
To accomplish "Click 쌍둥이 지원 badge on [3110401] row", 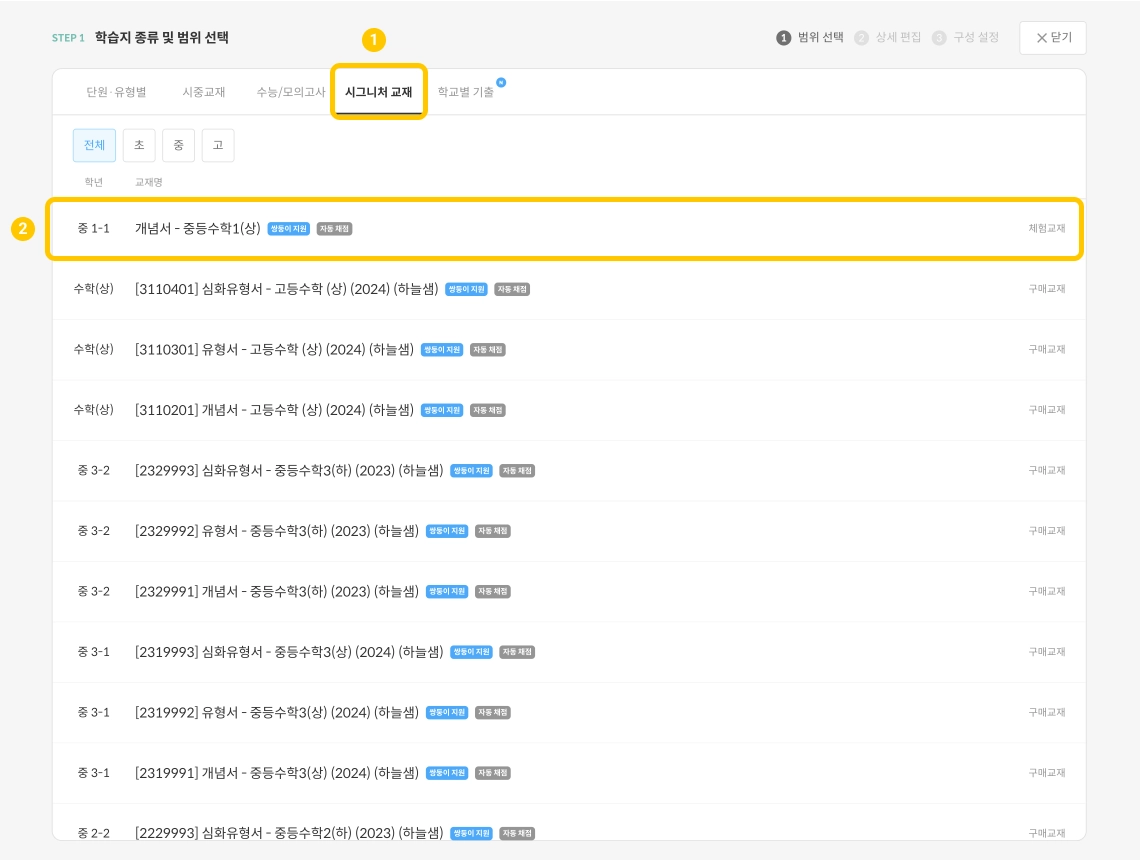I will tap(466, 289).
